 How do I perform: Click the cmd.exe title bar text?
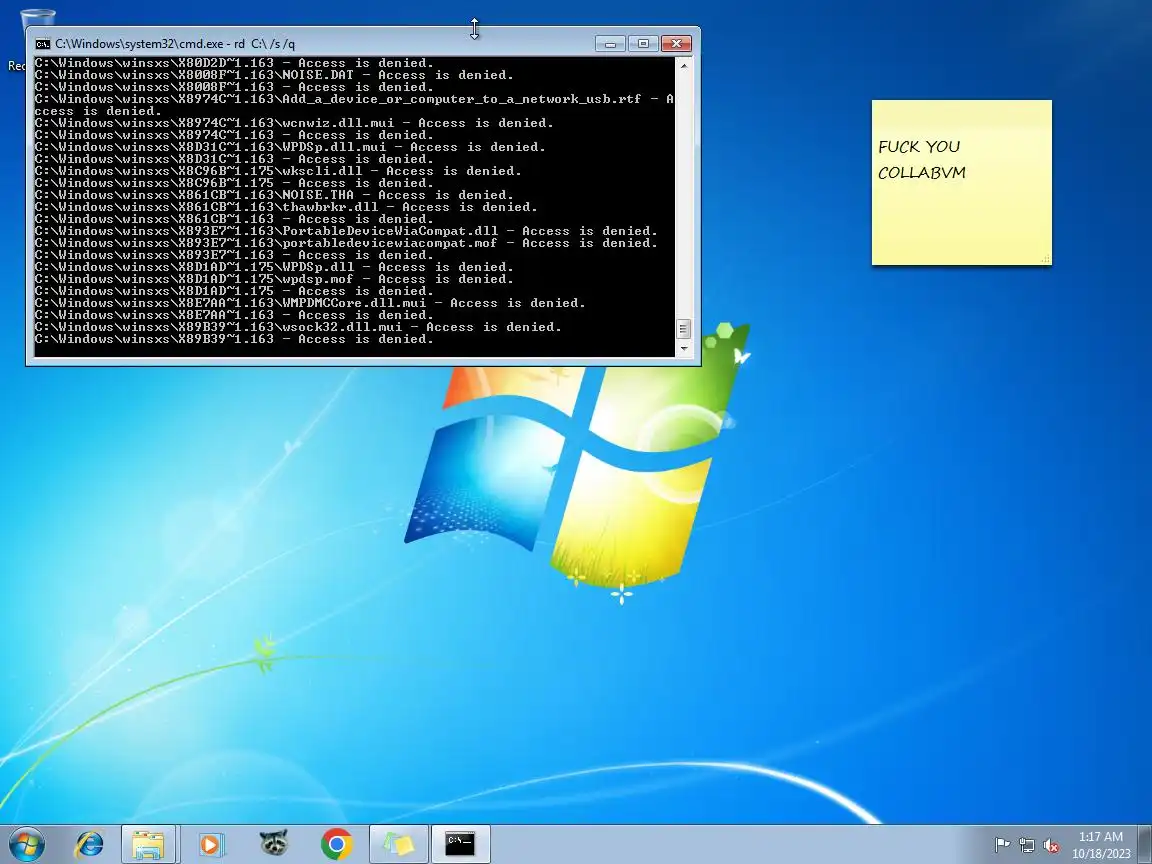tap(175, 44)
